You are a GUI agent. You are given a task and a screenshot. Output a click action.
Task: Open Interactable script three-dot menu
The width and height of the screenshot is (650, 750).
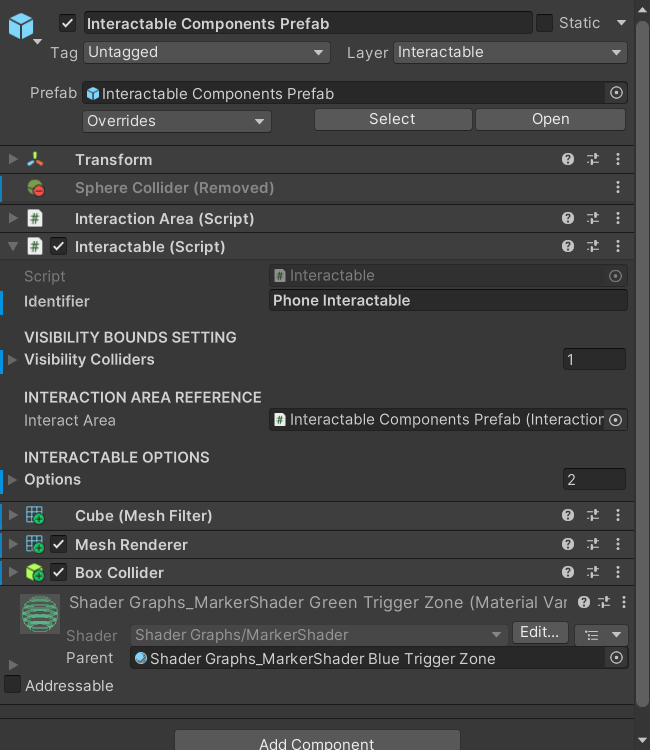point(618,246)
